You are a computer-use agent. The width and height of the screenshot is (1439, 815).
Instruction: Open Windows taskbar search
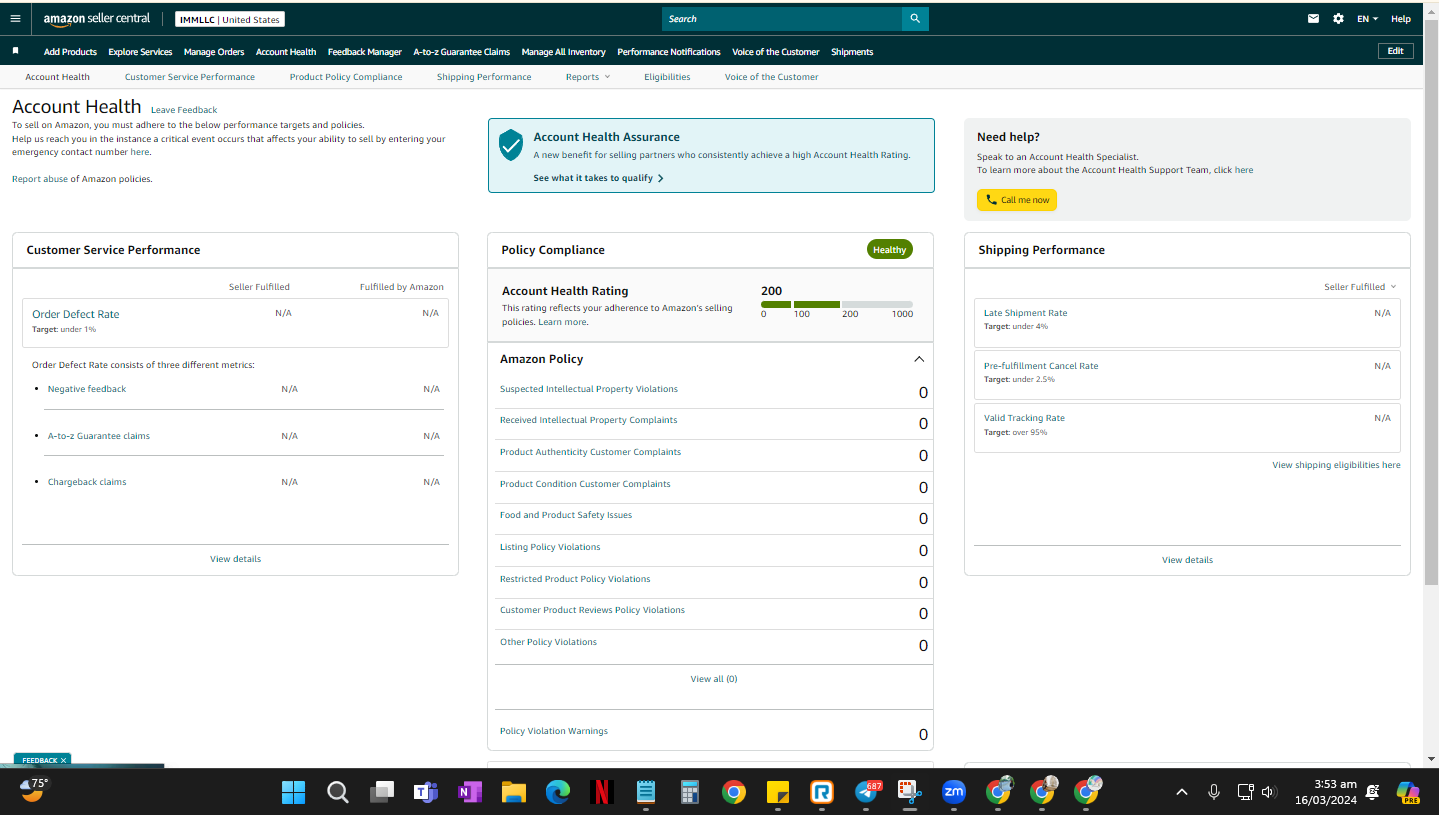338,793
